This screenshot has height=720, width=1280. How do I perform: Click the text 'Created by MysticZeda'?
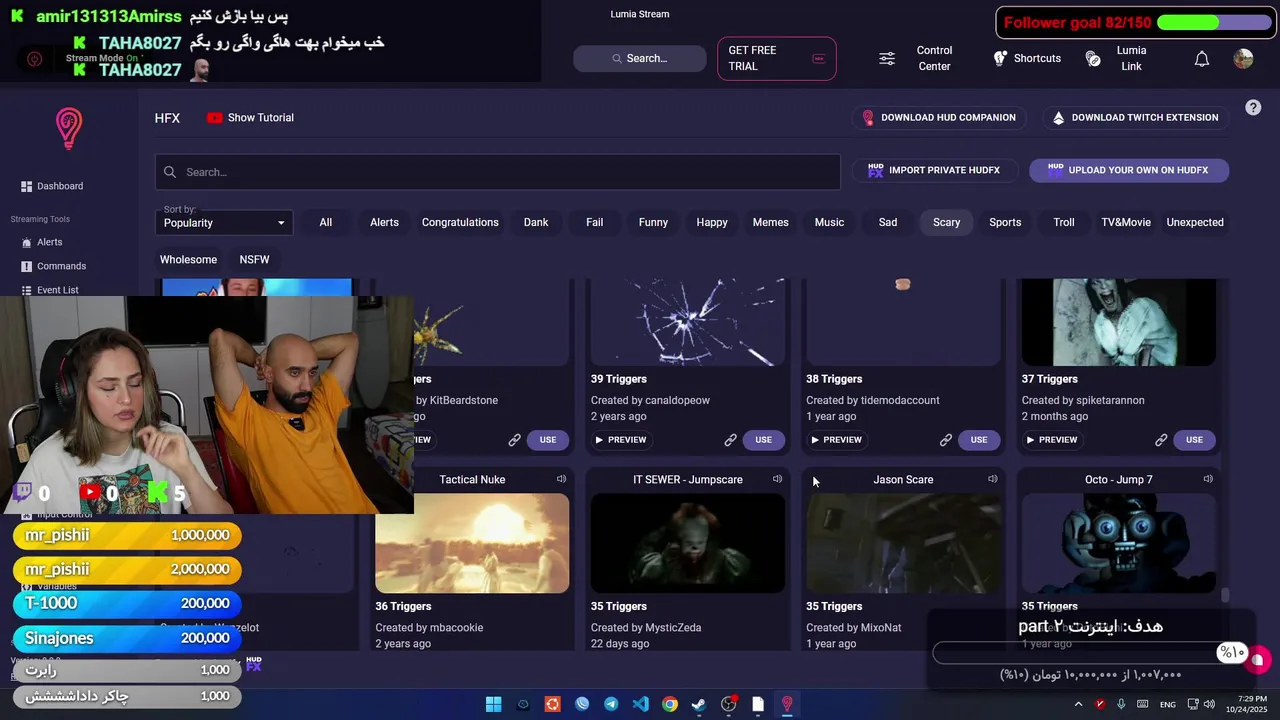pyautogui.click(x=646, y=628)
